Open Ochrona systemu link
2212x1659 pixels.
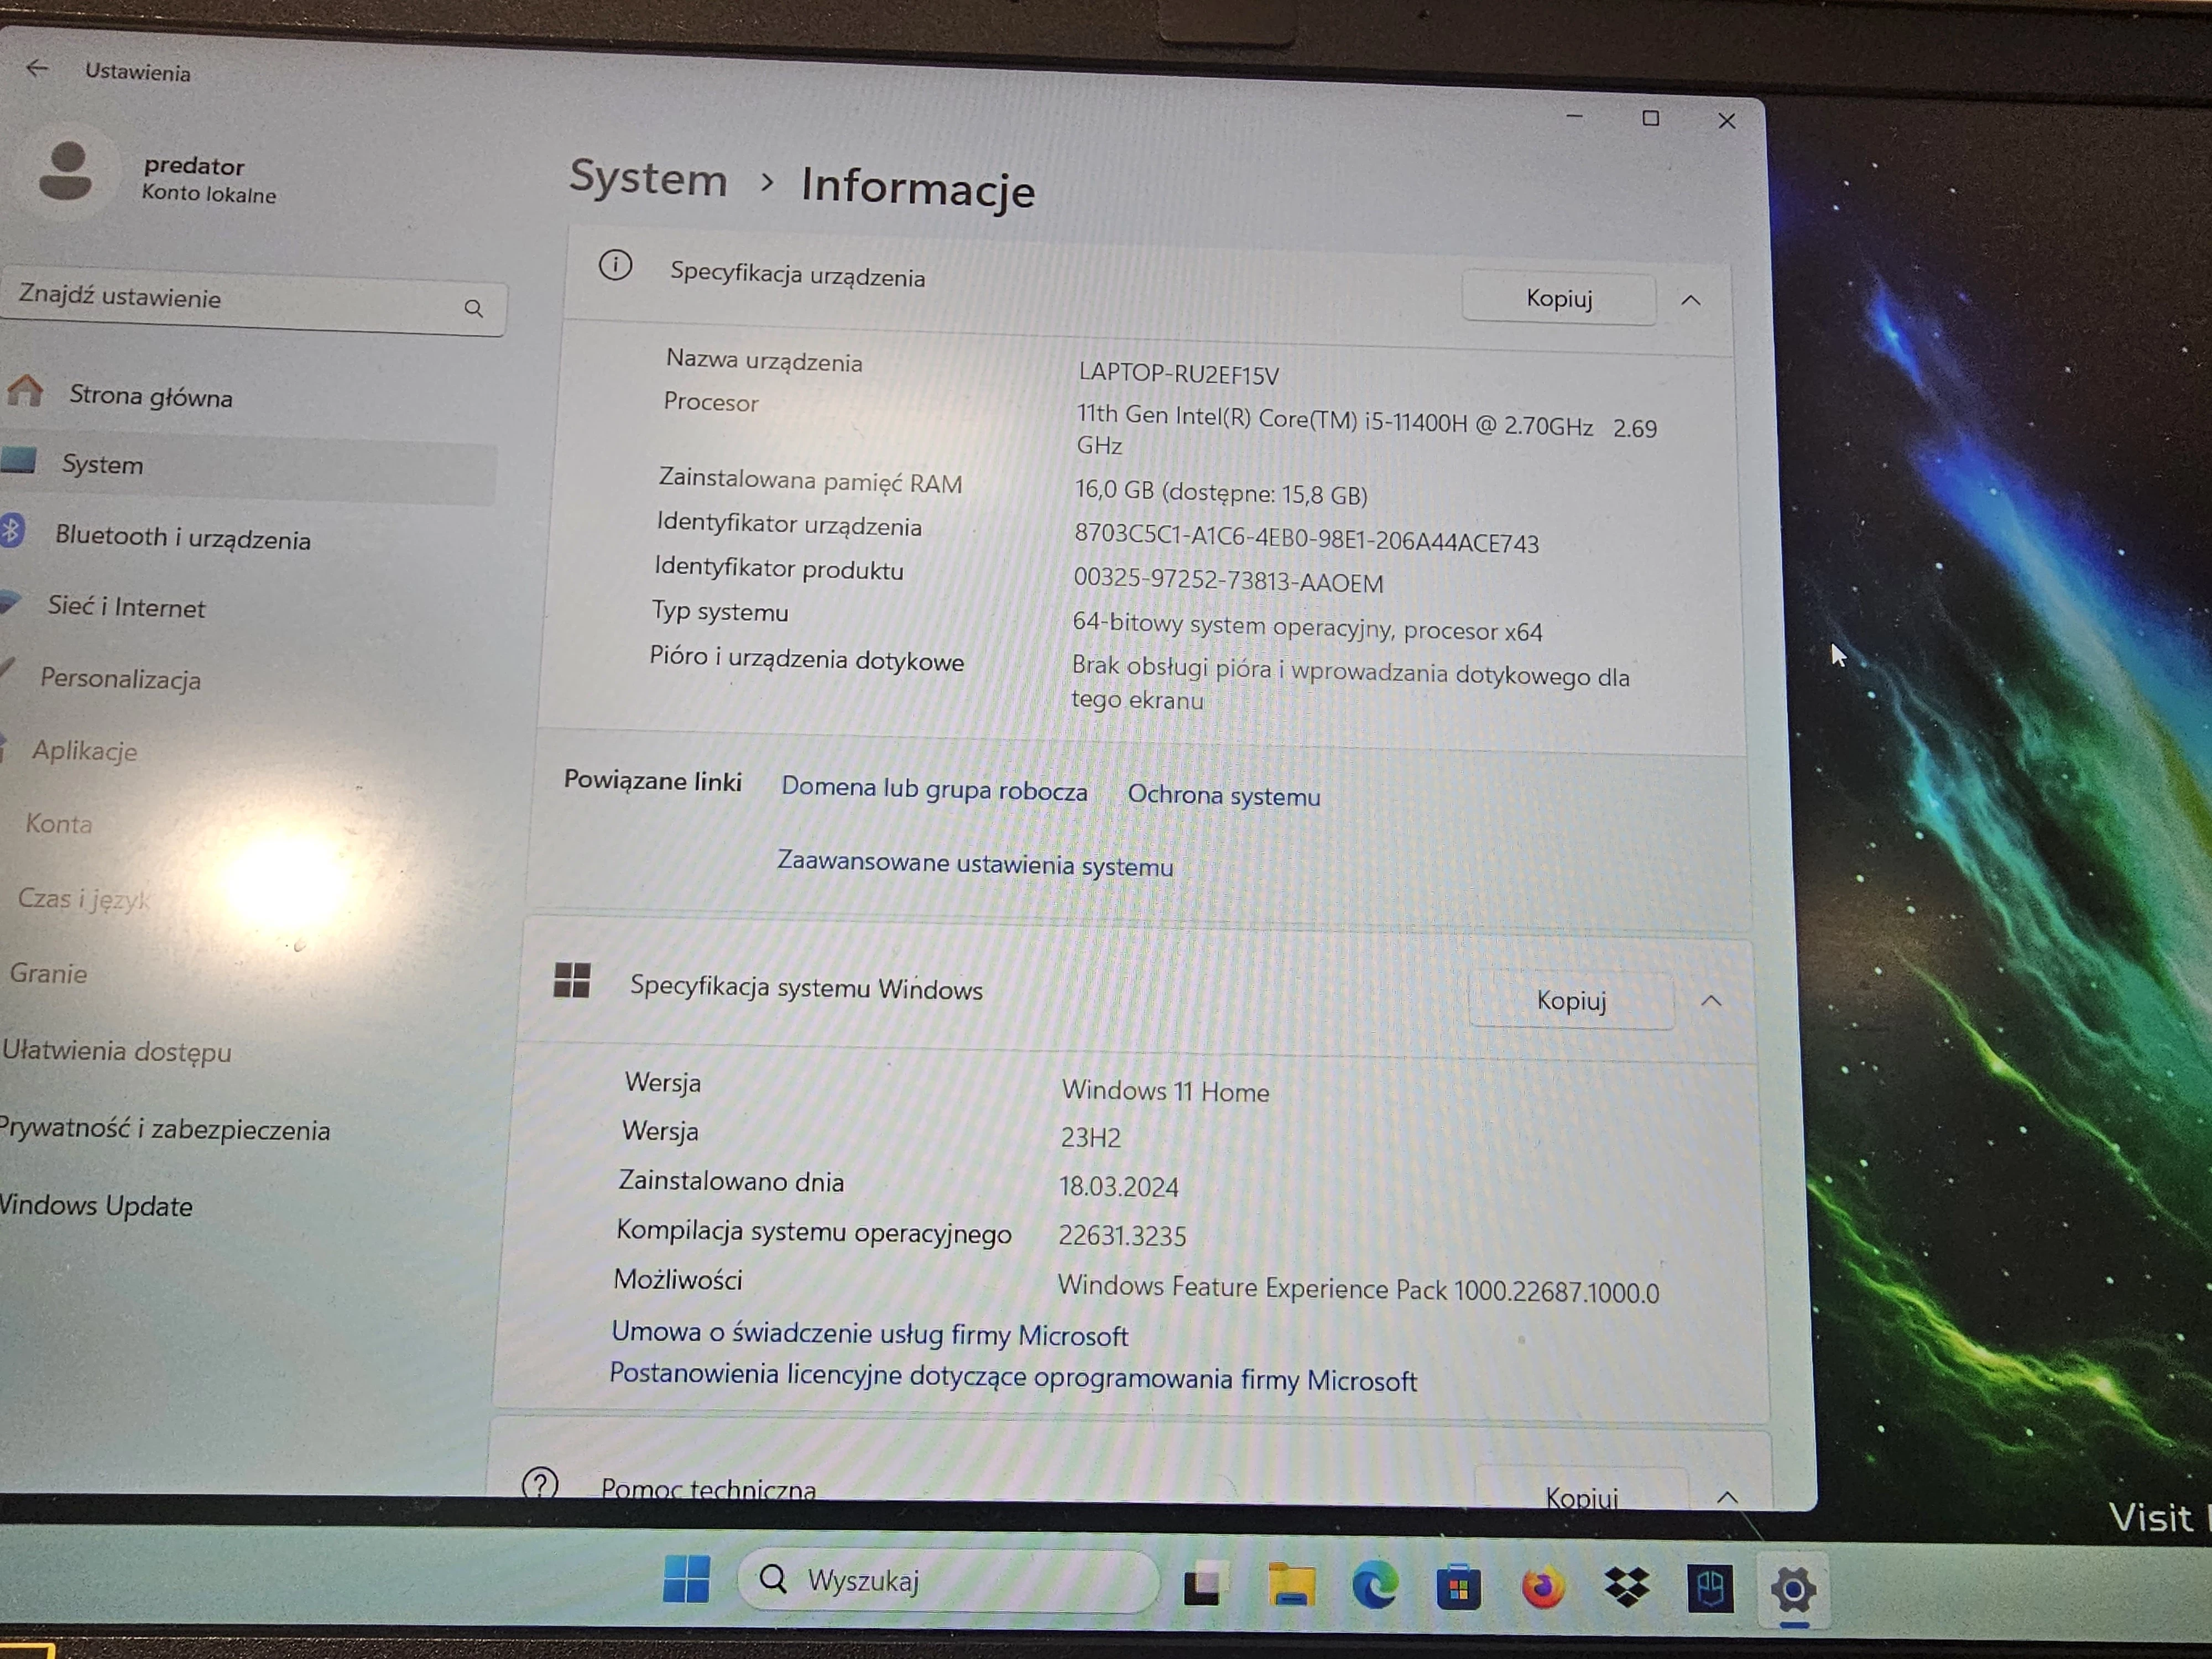[x=1224, y=796]
